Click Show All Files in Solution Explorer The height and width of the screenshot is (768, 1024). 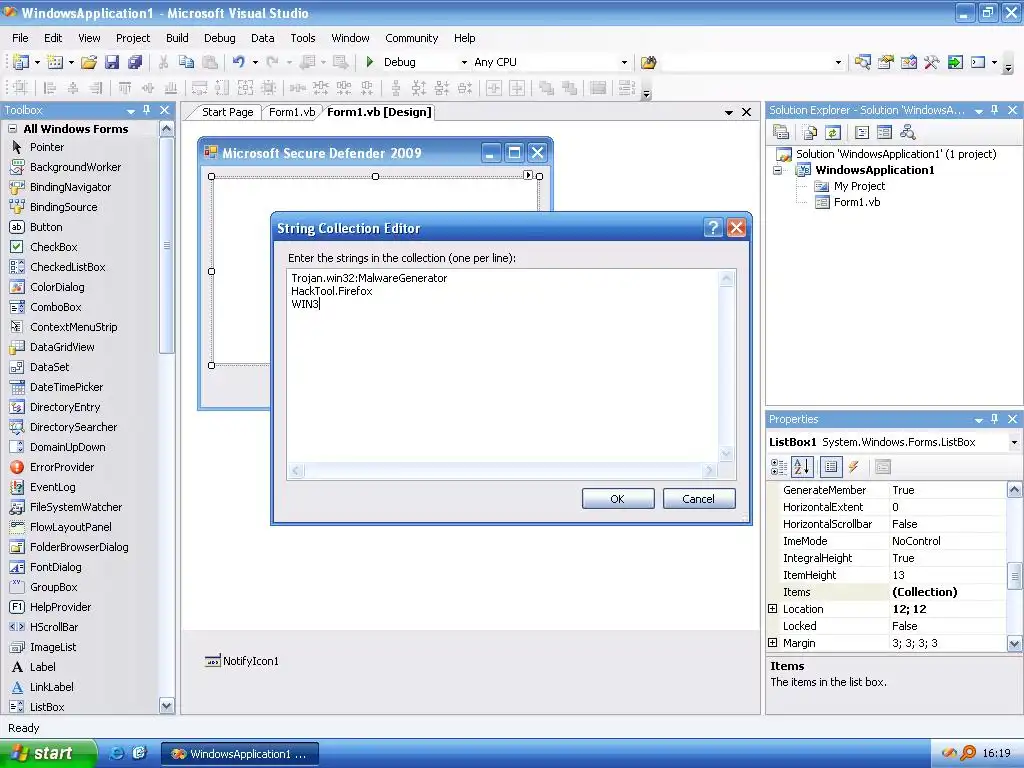(x=810, y=133)
